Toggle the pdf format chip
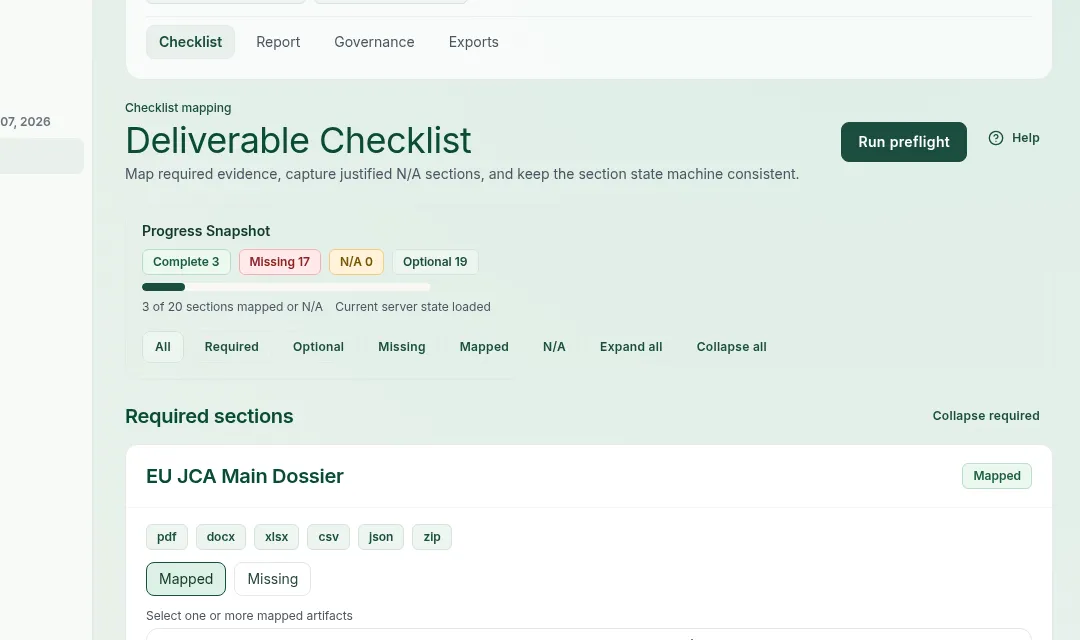 coord(166,536)
